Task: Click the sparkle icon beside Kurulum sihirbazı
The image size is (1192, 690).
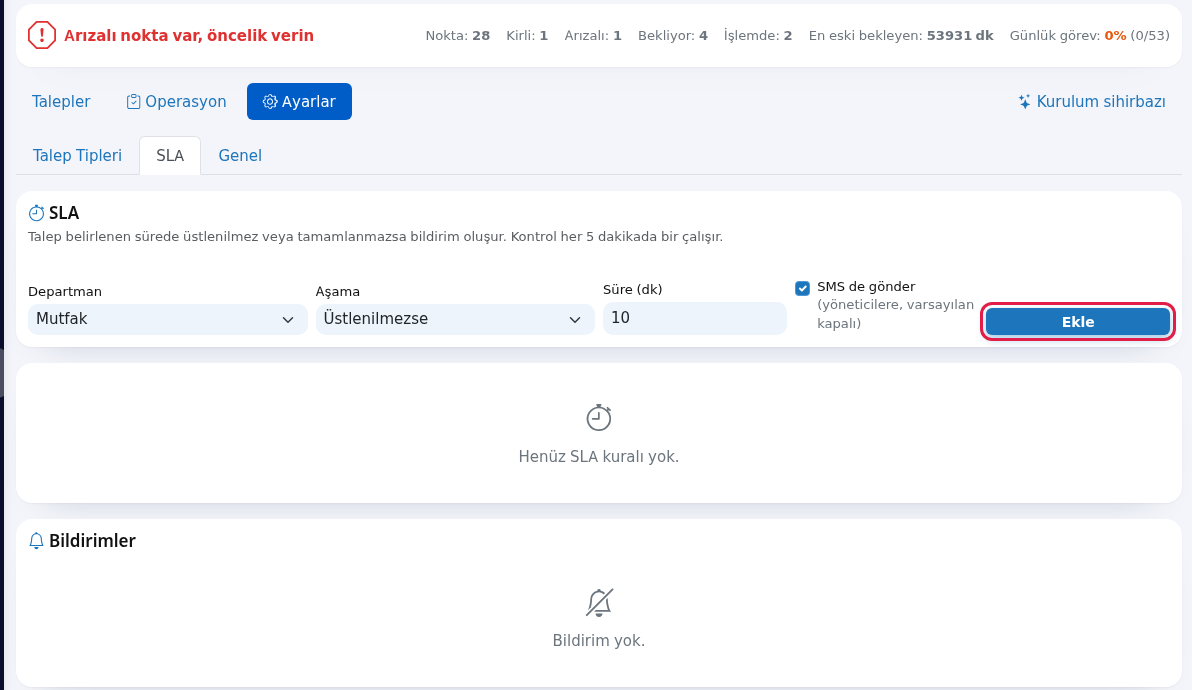Action: click(x=1025, y=101)
